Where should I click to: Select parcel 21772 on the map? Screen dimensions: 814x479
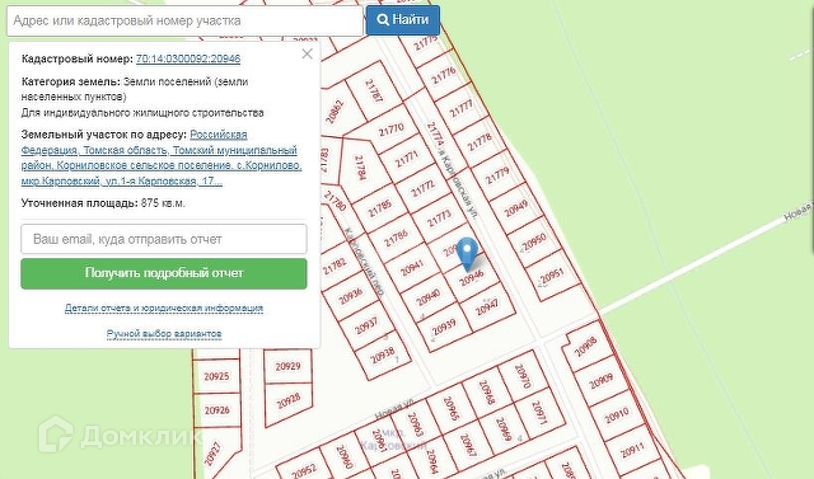pyautogui.click(x=423, y=189)
